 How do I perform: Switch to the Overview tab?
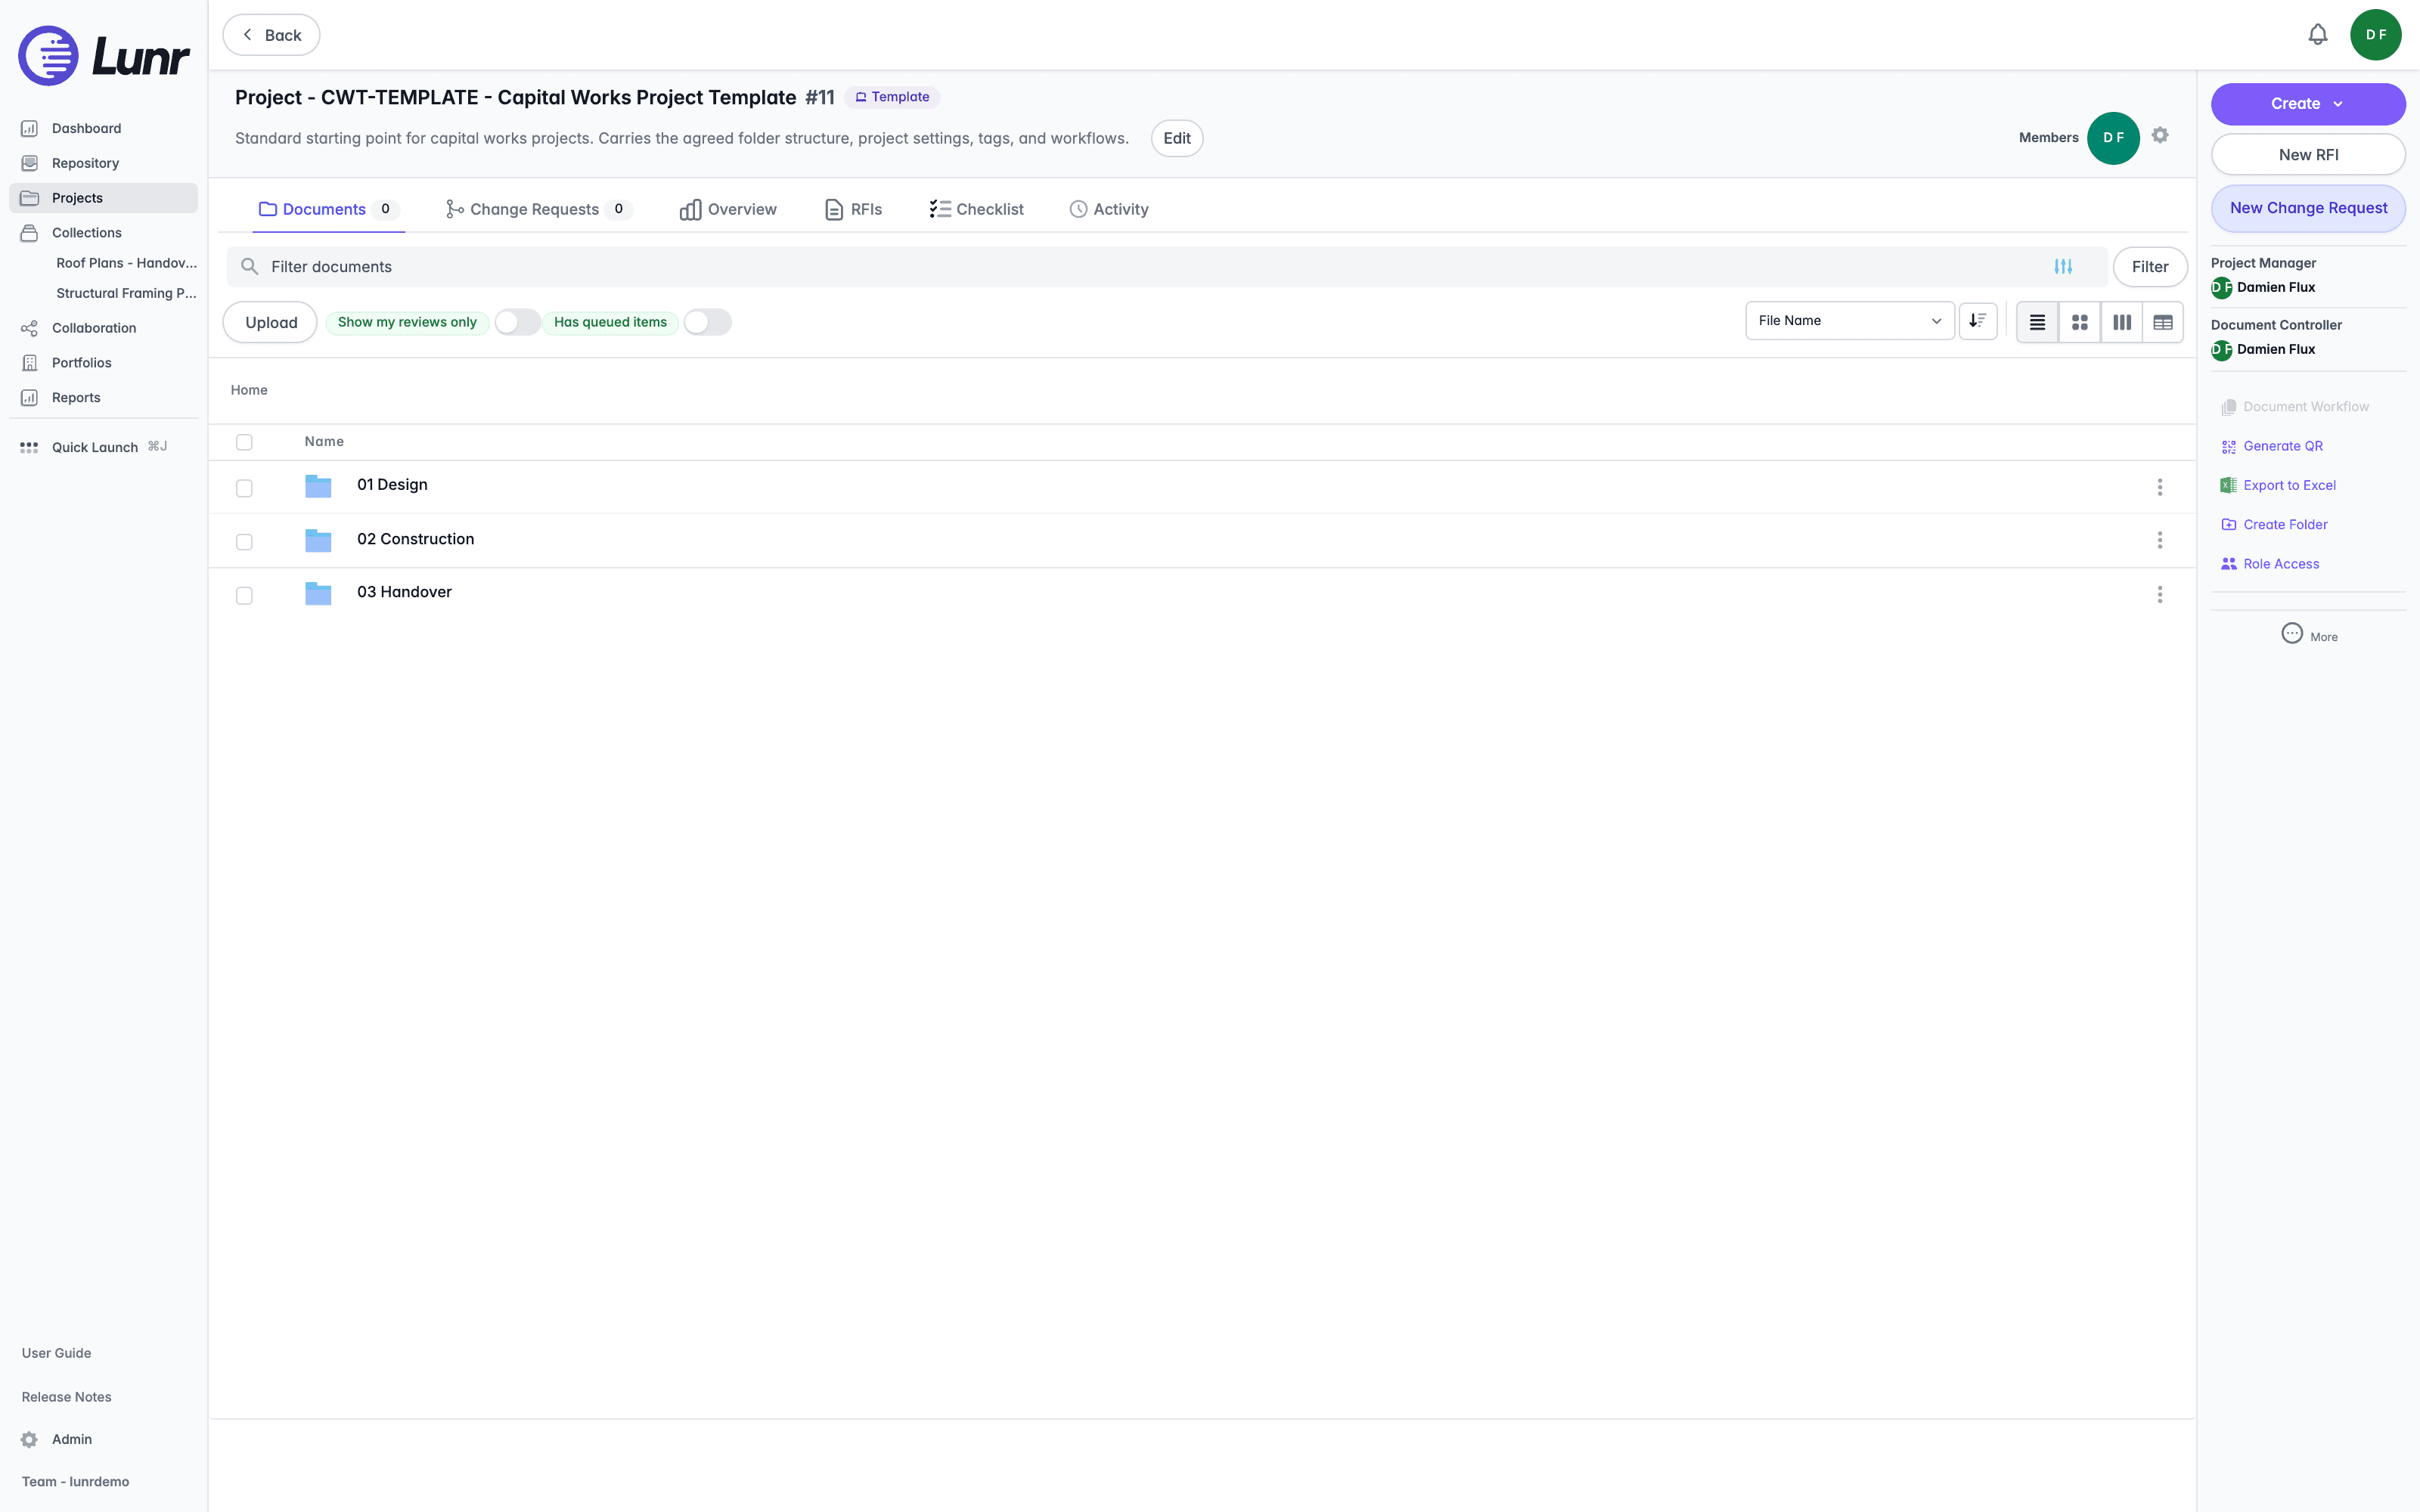point(728,209)
